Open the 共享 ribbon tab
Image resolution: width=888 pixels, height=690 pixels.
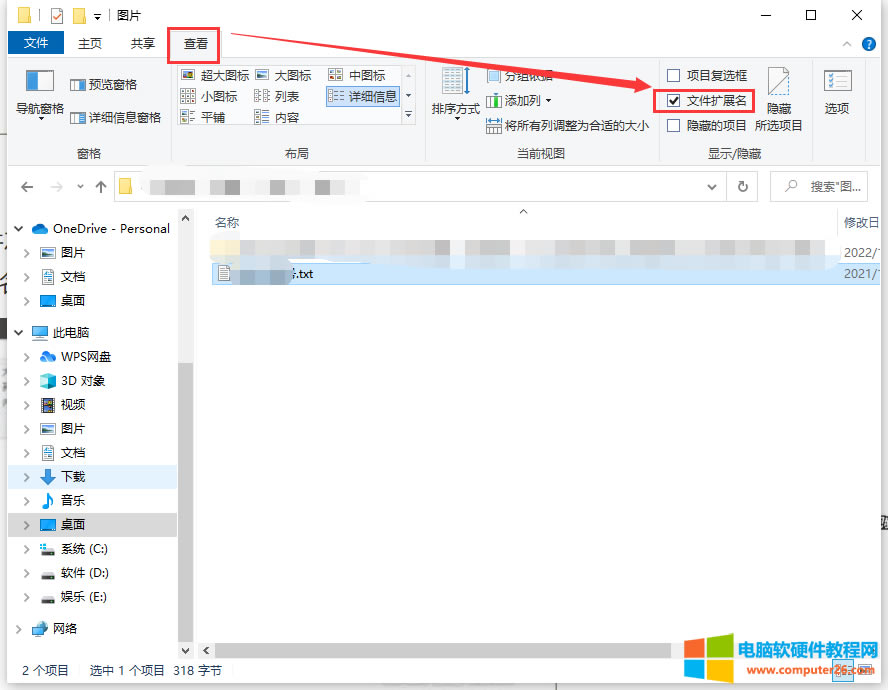[142, 43]
